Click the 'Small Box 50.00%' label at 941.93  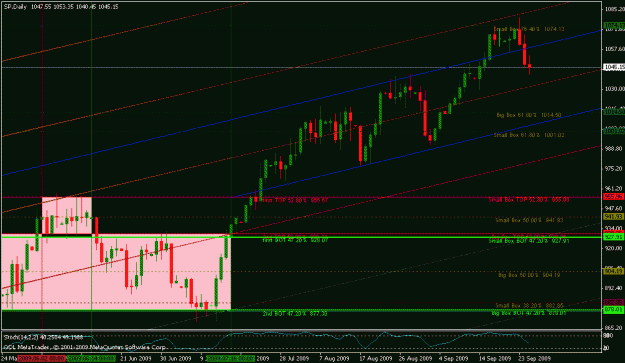[529, 220]
